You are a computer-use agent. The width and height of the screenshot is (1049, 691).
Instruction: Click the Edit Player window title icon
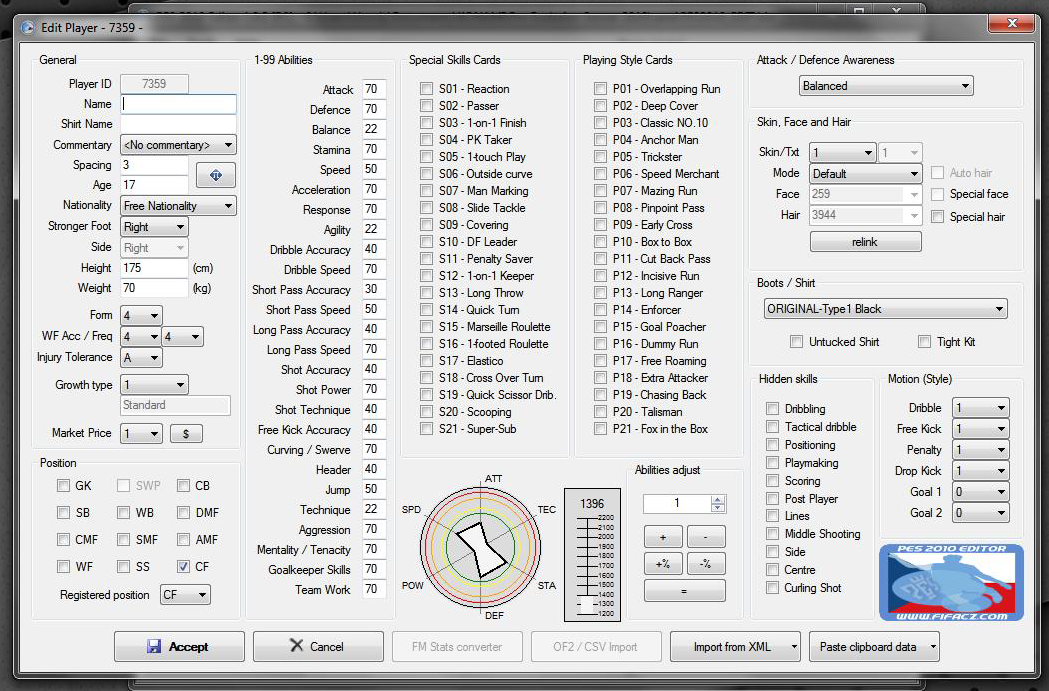click(x=27, y=27)
